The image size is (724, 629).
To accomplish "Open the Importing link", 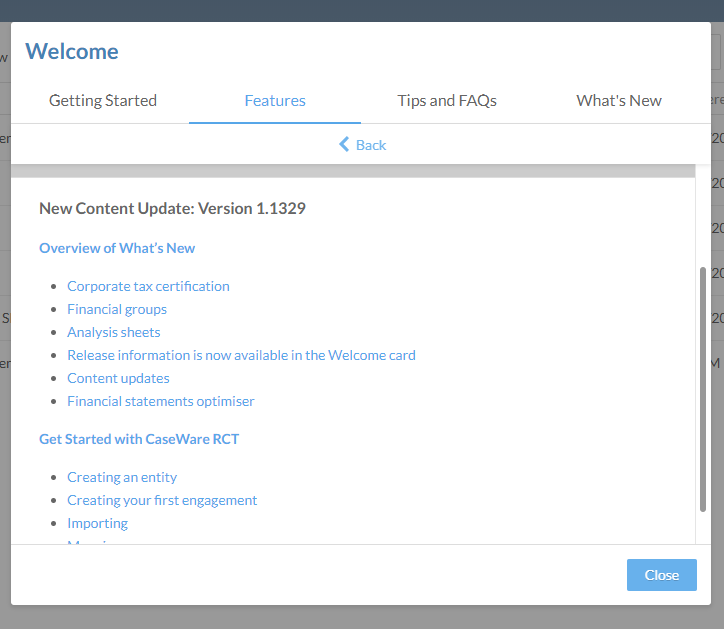I will coord(97,523).
